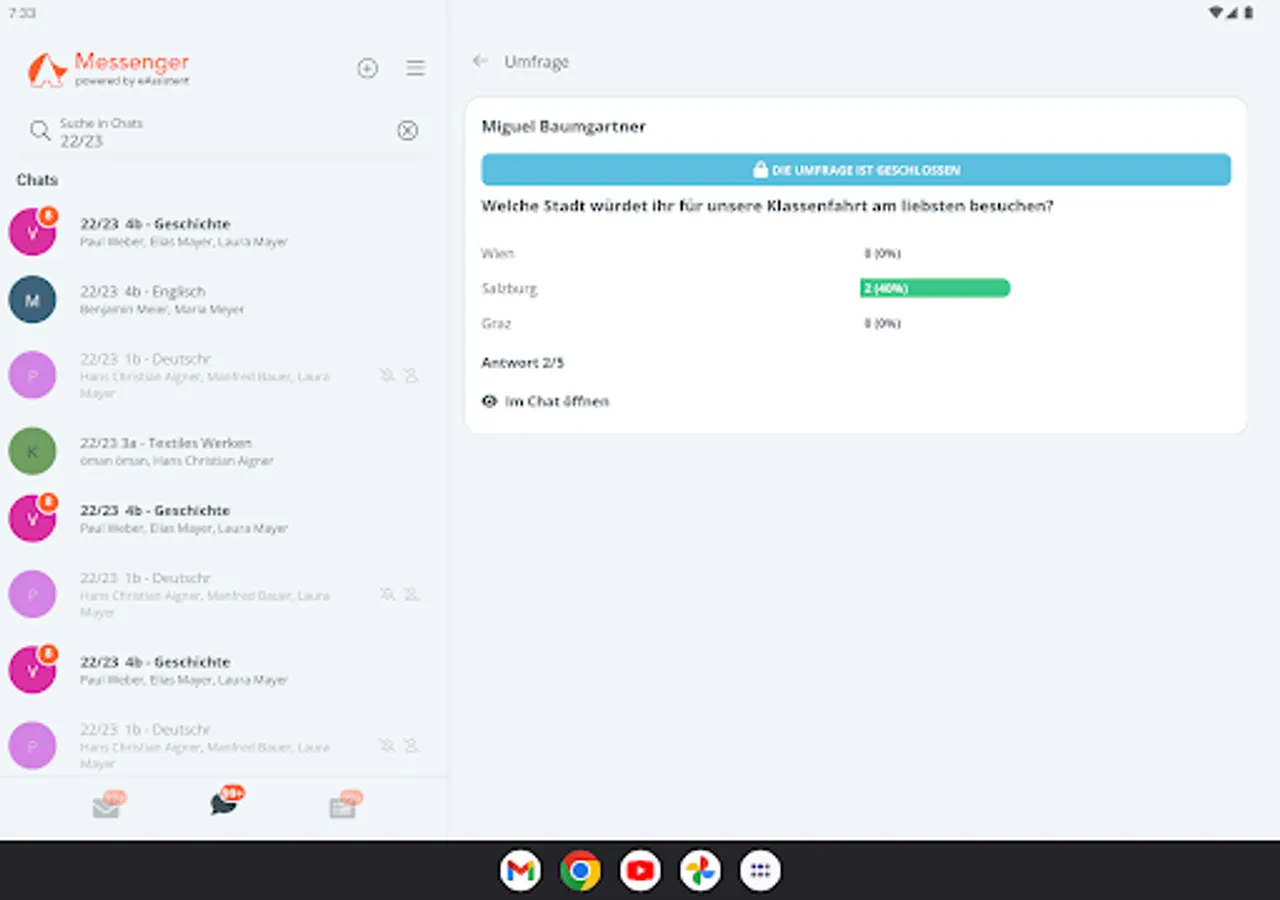Click 'öman öman, Hans Christian Aigner' participants text

coord(176,461)
